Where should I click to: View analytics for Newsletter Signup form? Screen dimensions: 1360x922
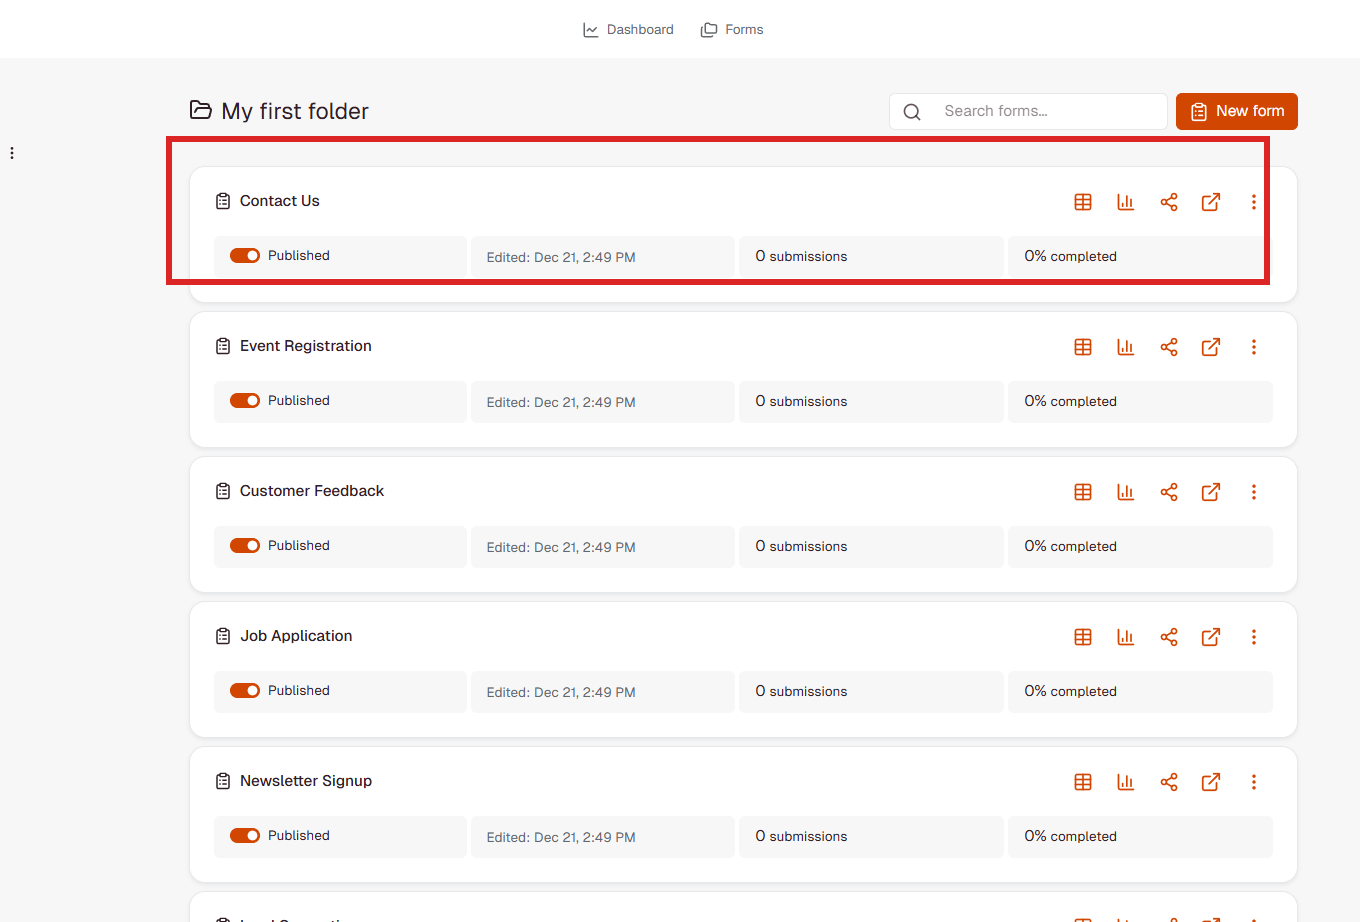1126,782
